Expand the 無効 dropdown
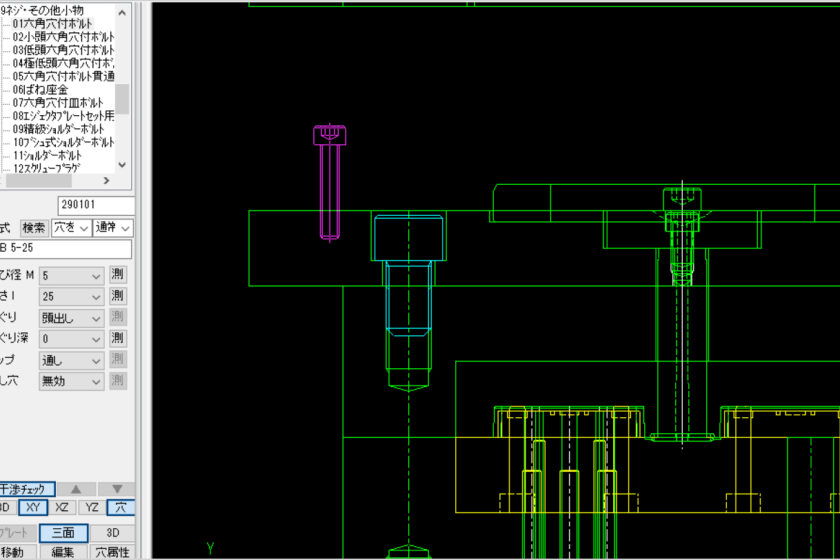 tap(71, 380)
